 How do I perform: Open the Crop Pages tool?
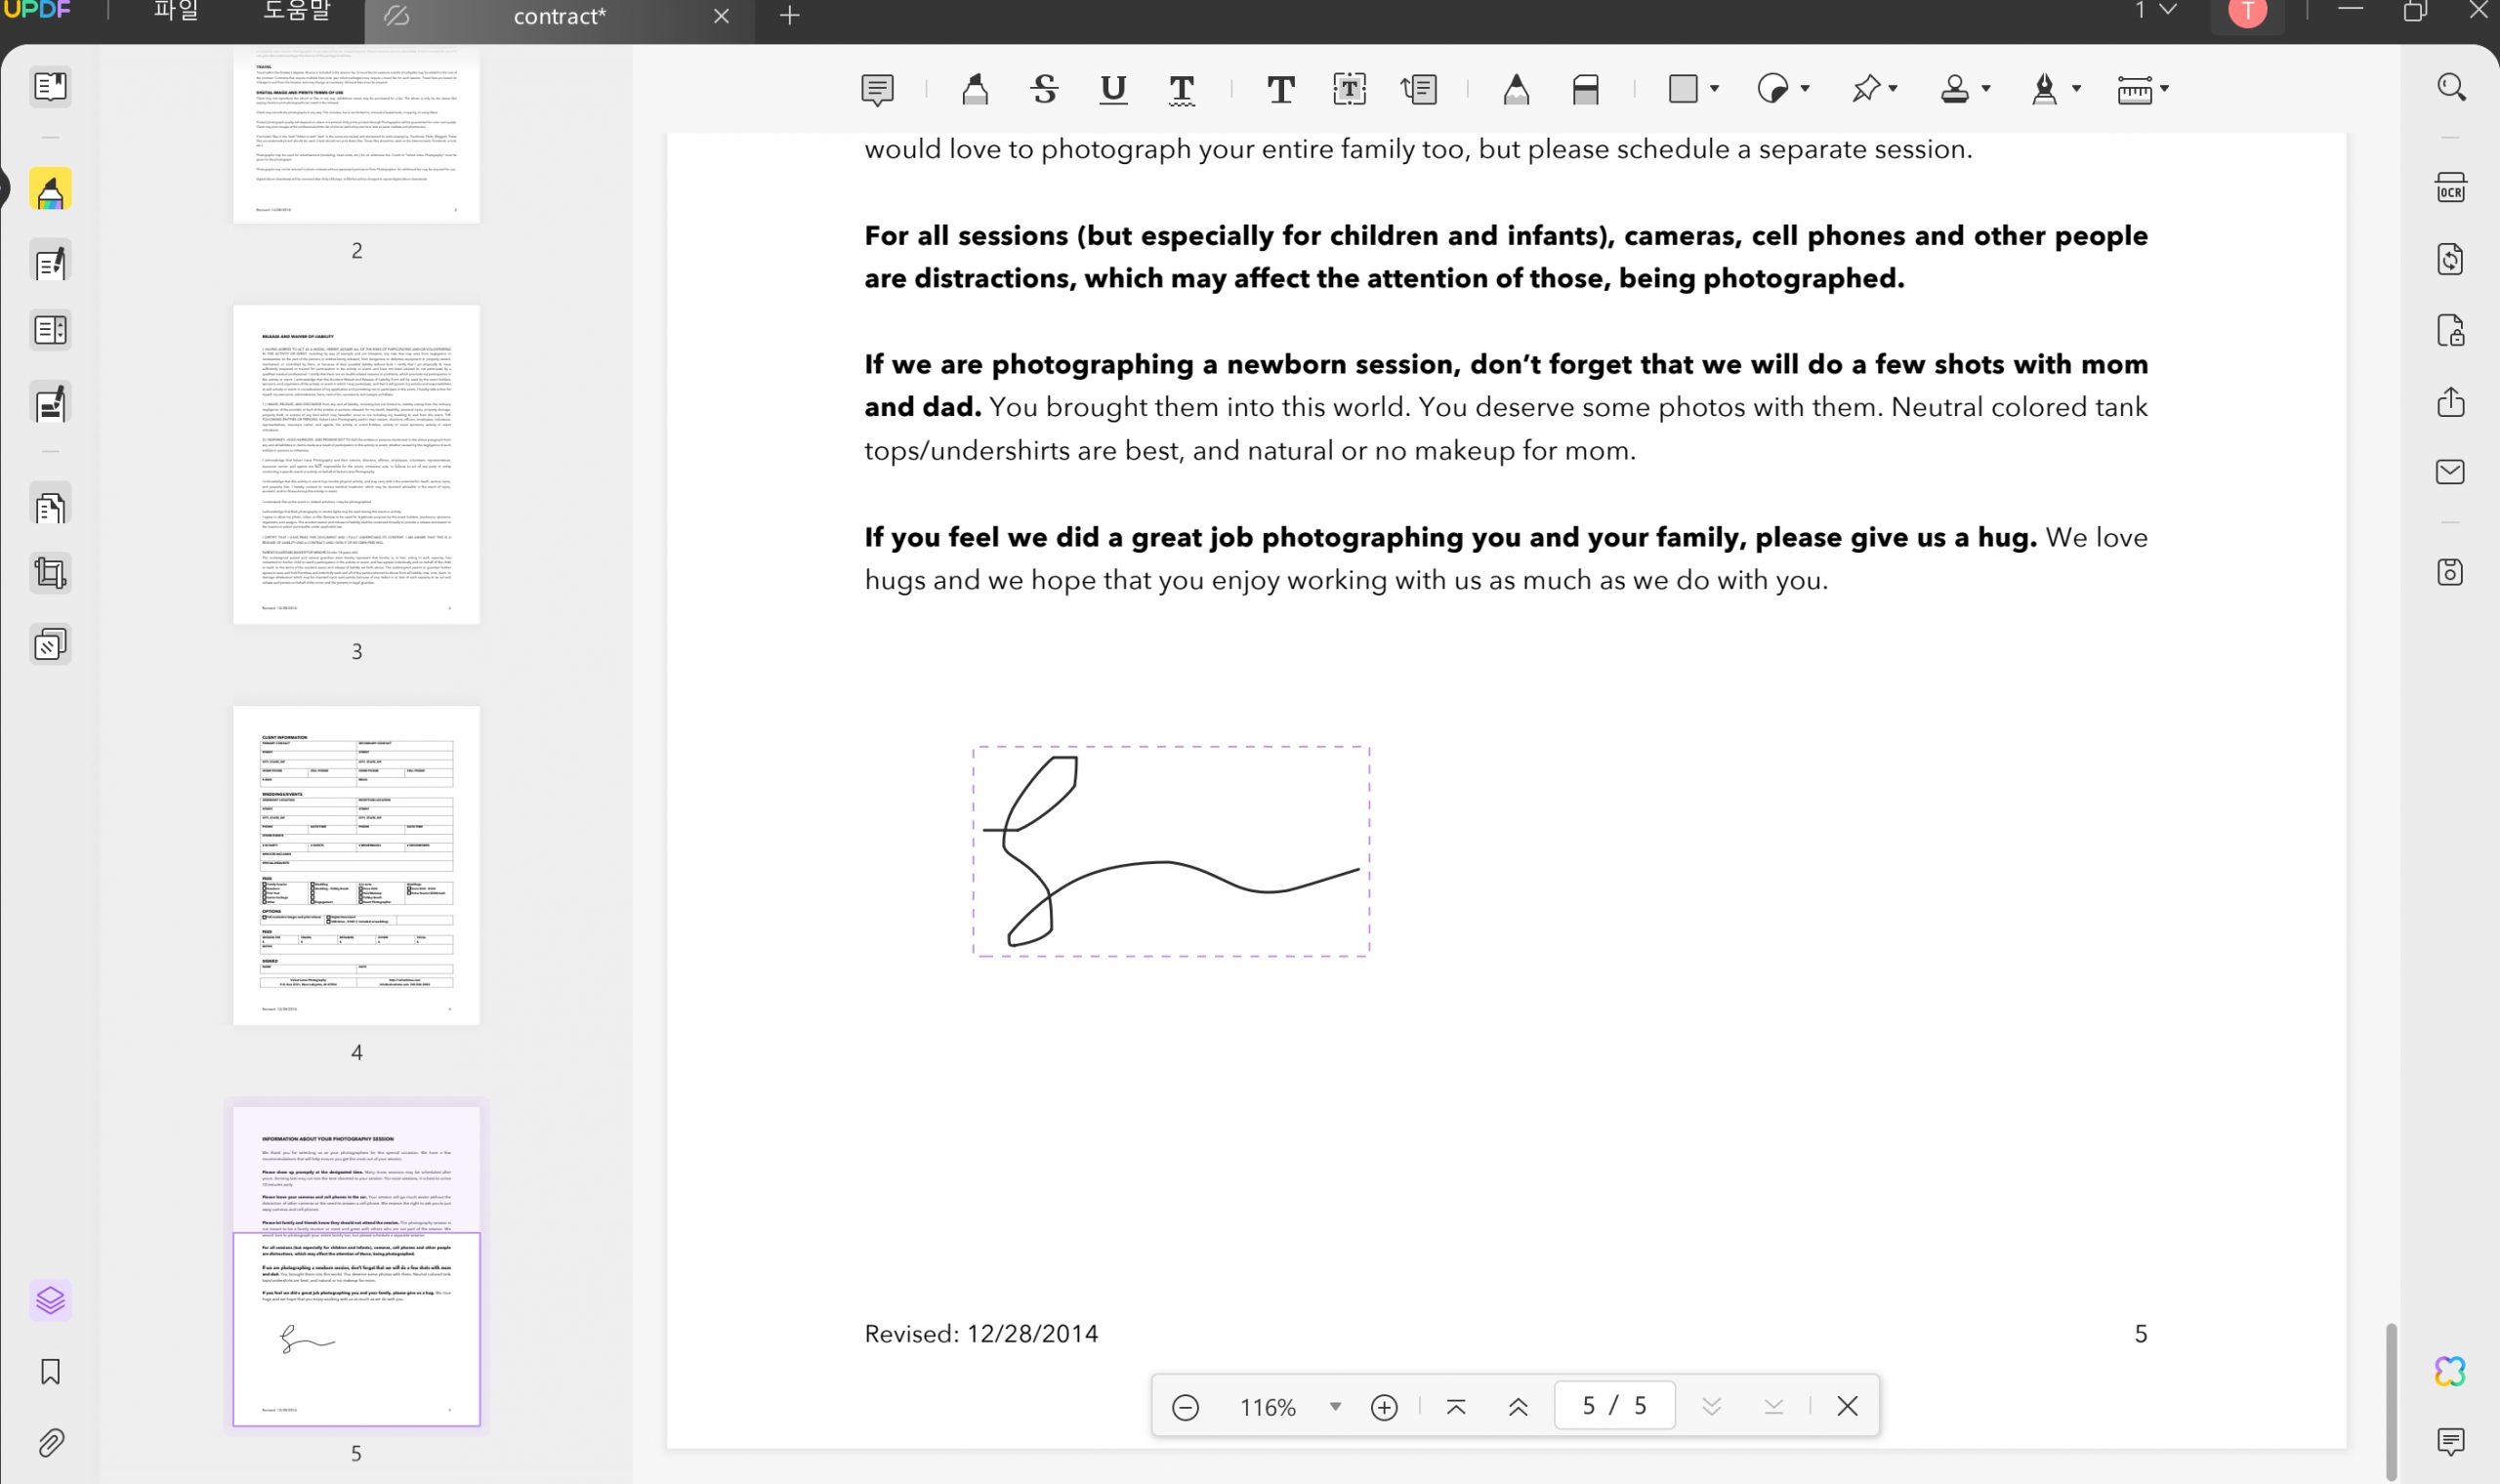(50, 573)
